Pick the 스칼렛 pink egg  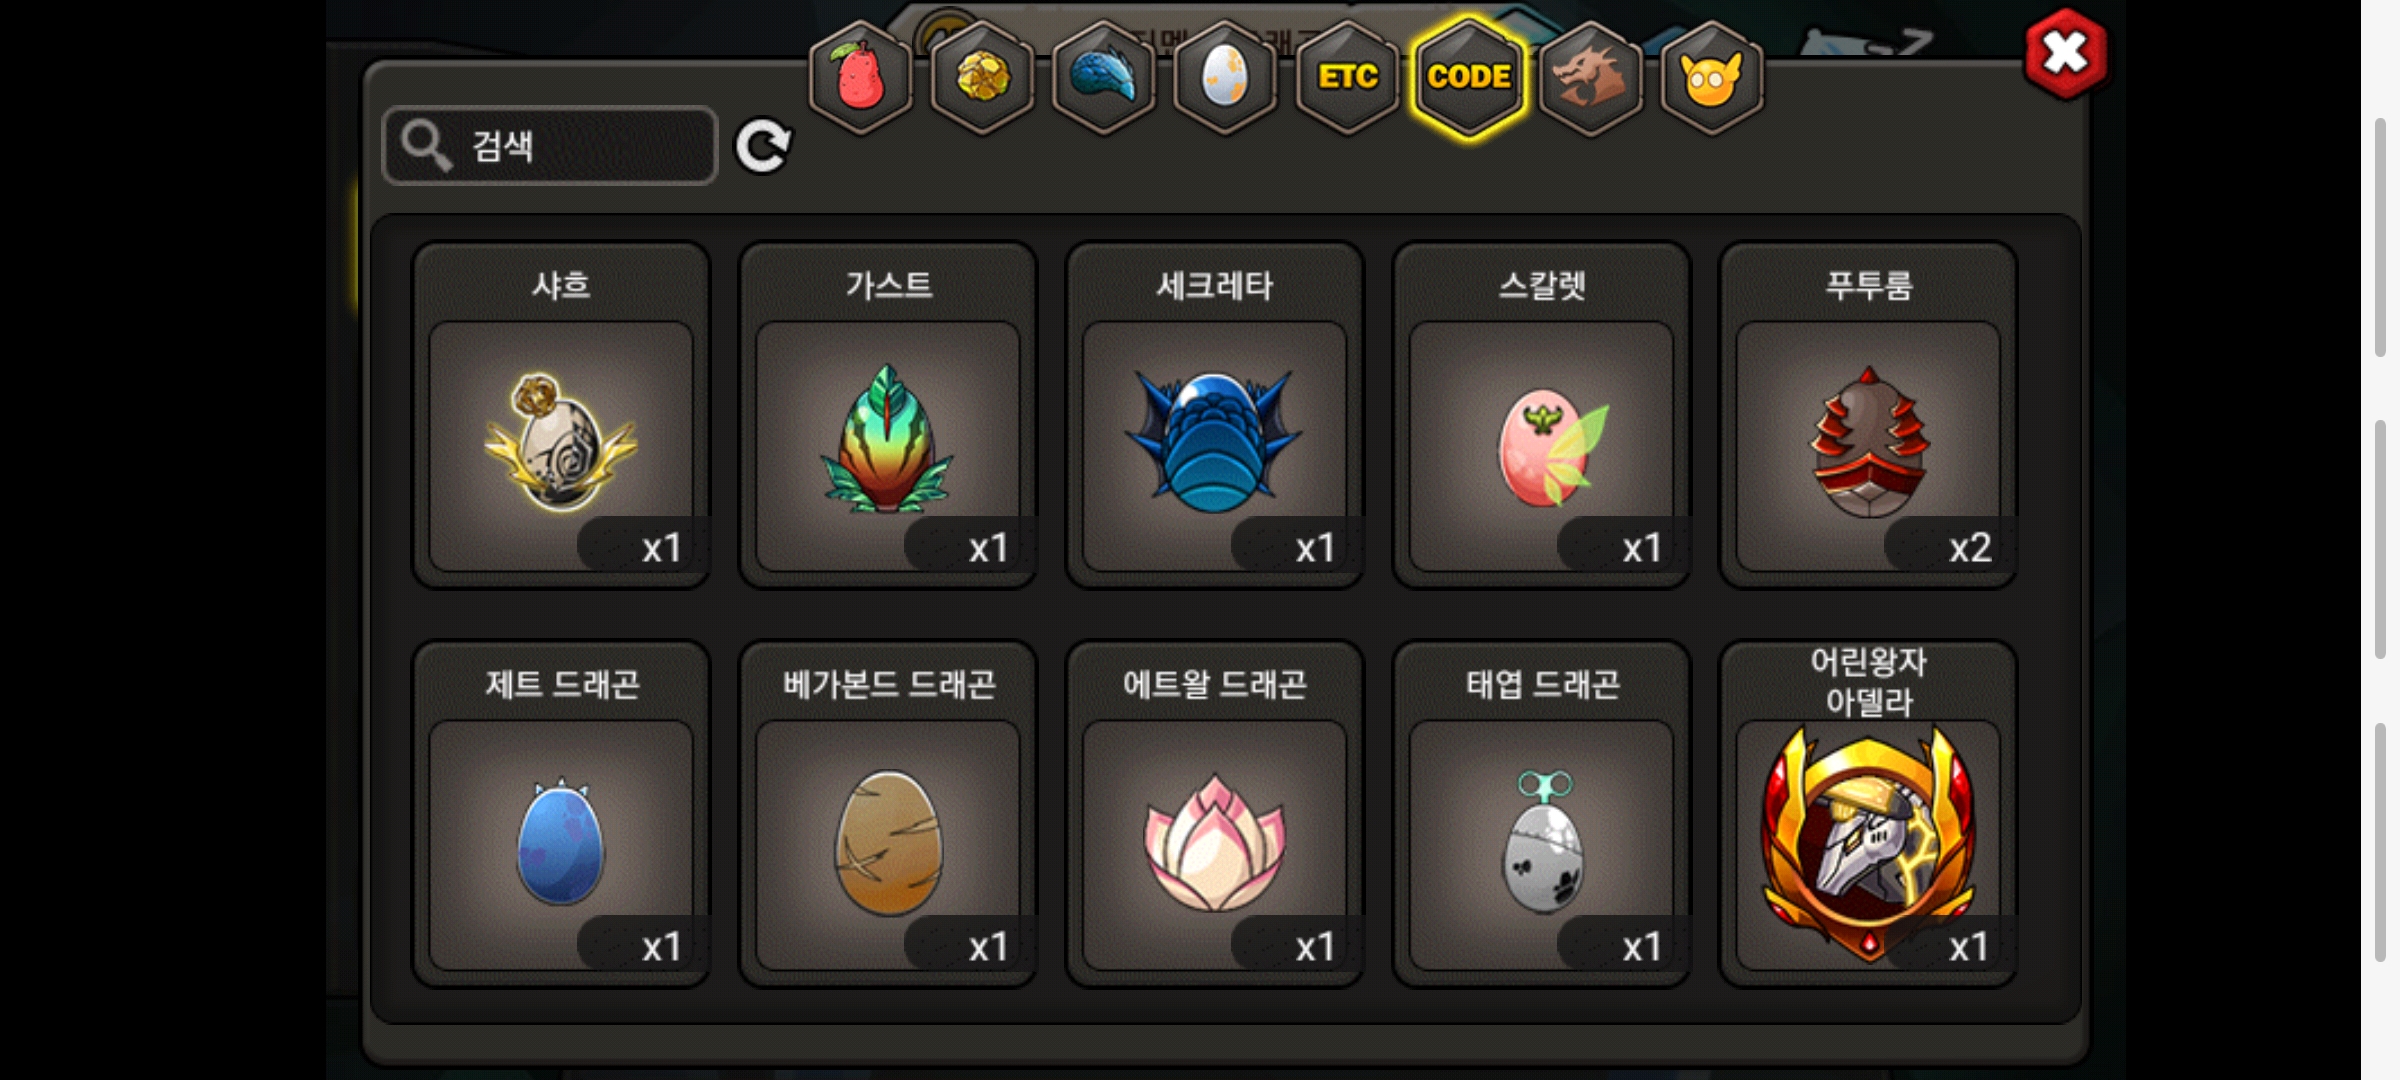tap(1542, 415)
